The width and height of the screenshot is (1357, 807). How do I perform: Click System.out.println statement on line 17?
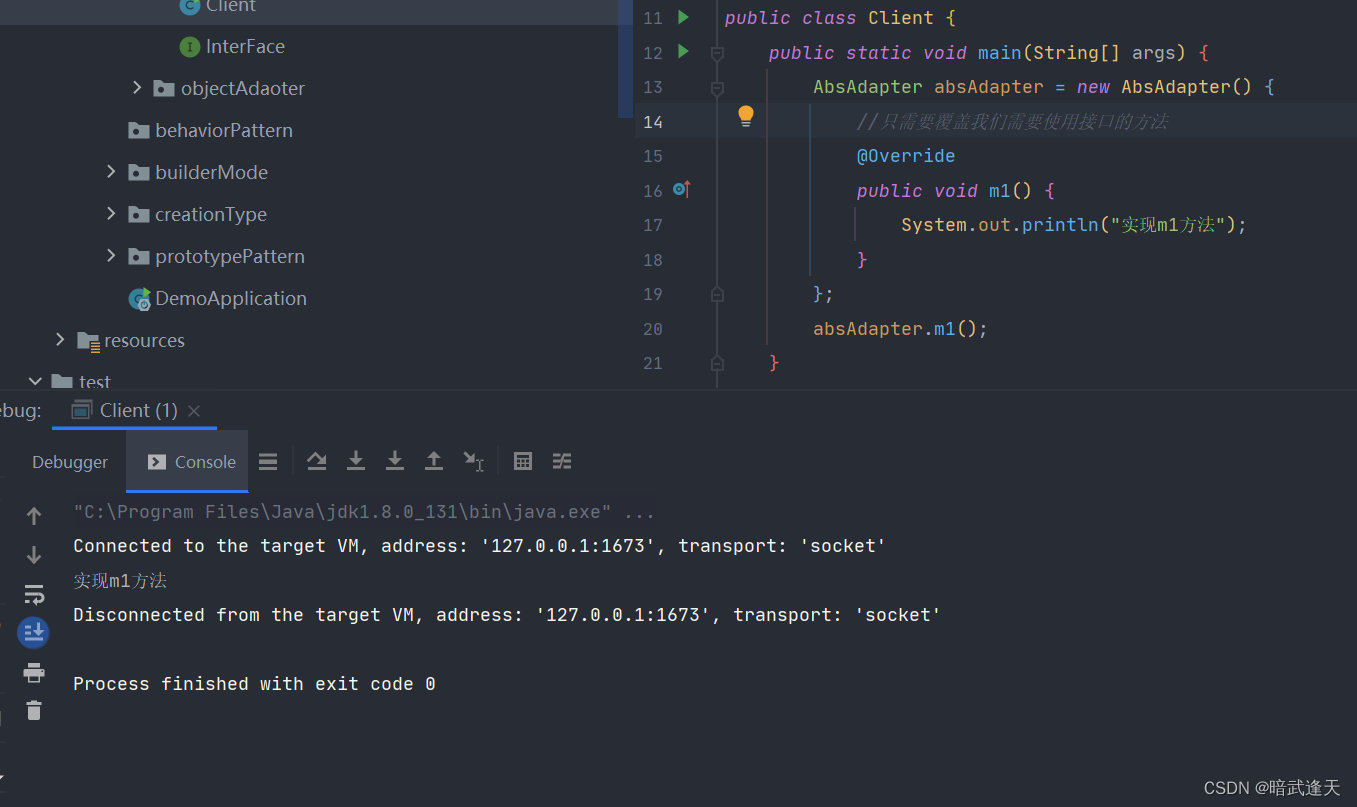click(x=1074, y=225)
